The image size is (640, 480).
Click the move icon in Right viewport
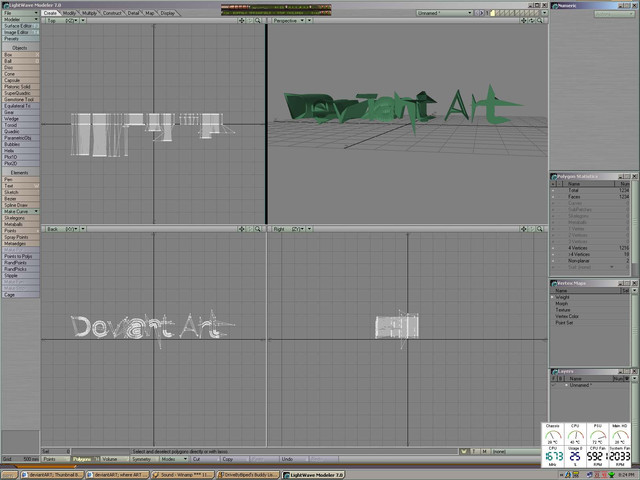[524, 229]
